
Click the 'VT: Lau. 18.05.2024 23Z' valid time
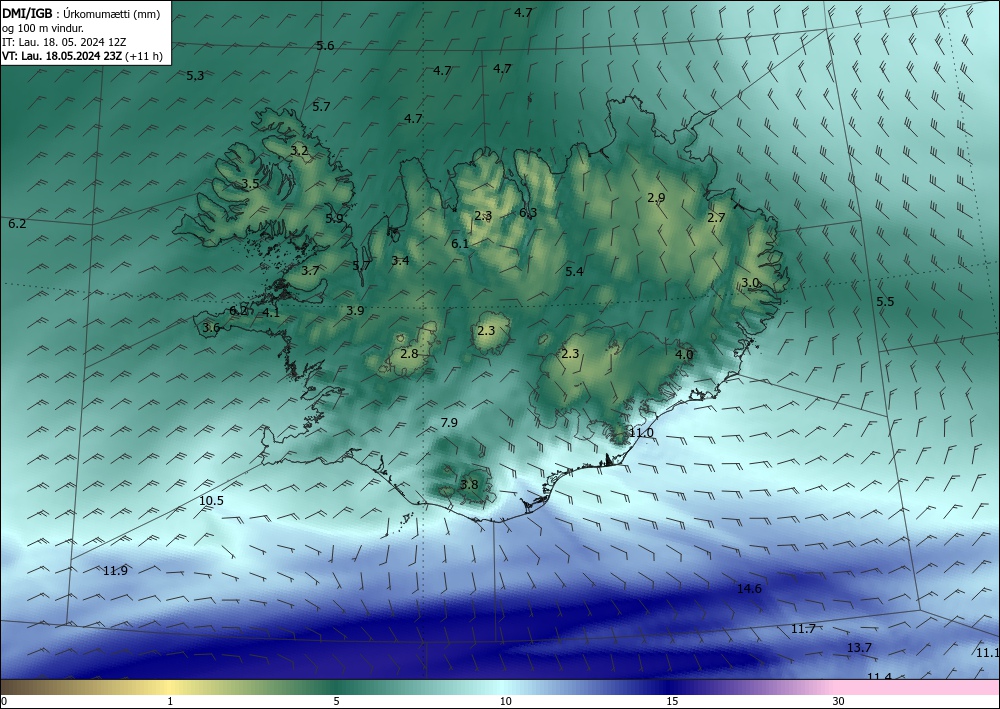click(x=62, y=56)
